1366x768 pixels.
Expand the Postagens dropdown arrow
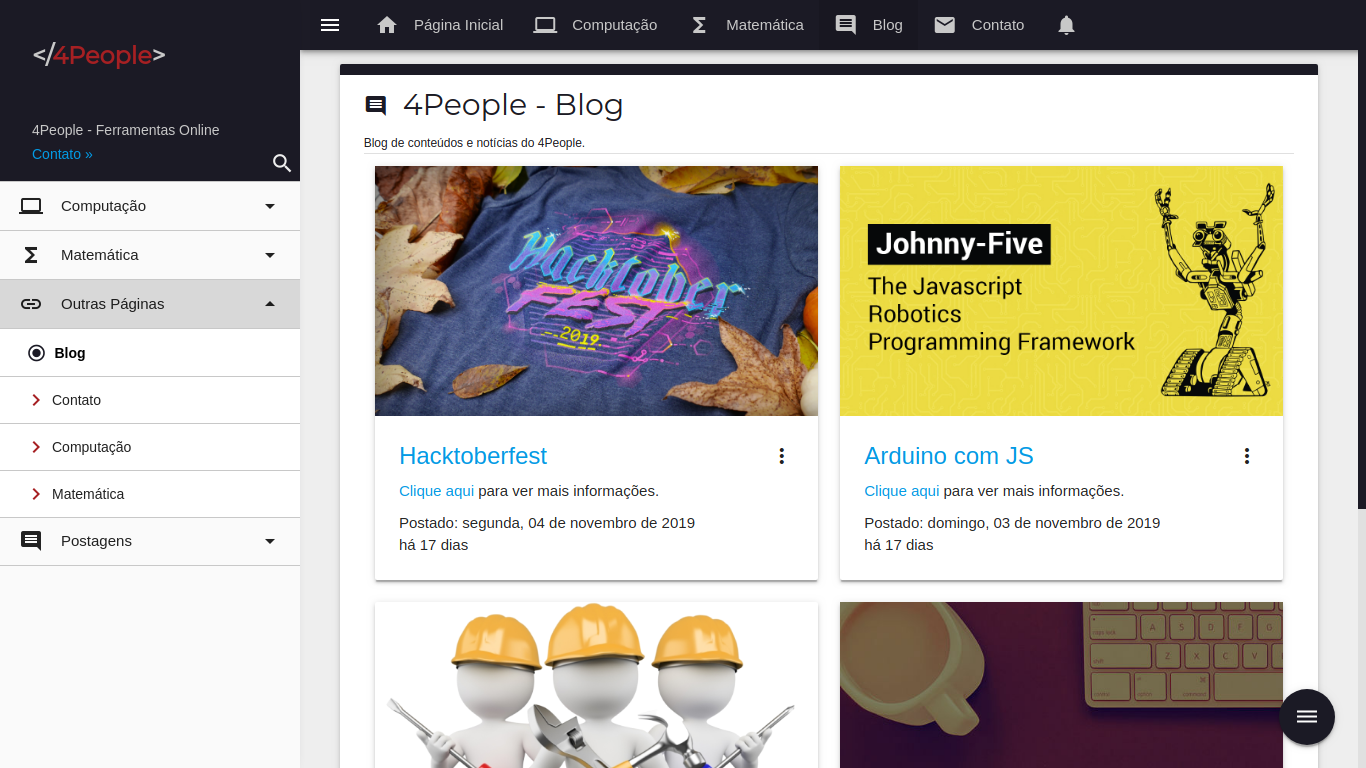[x=270, y=541]
